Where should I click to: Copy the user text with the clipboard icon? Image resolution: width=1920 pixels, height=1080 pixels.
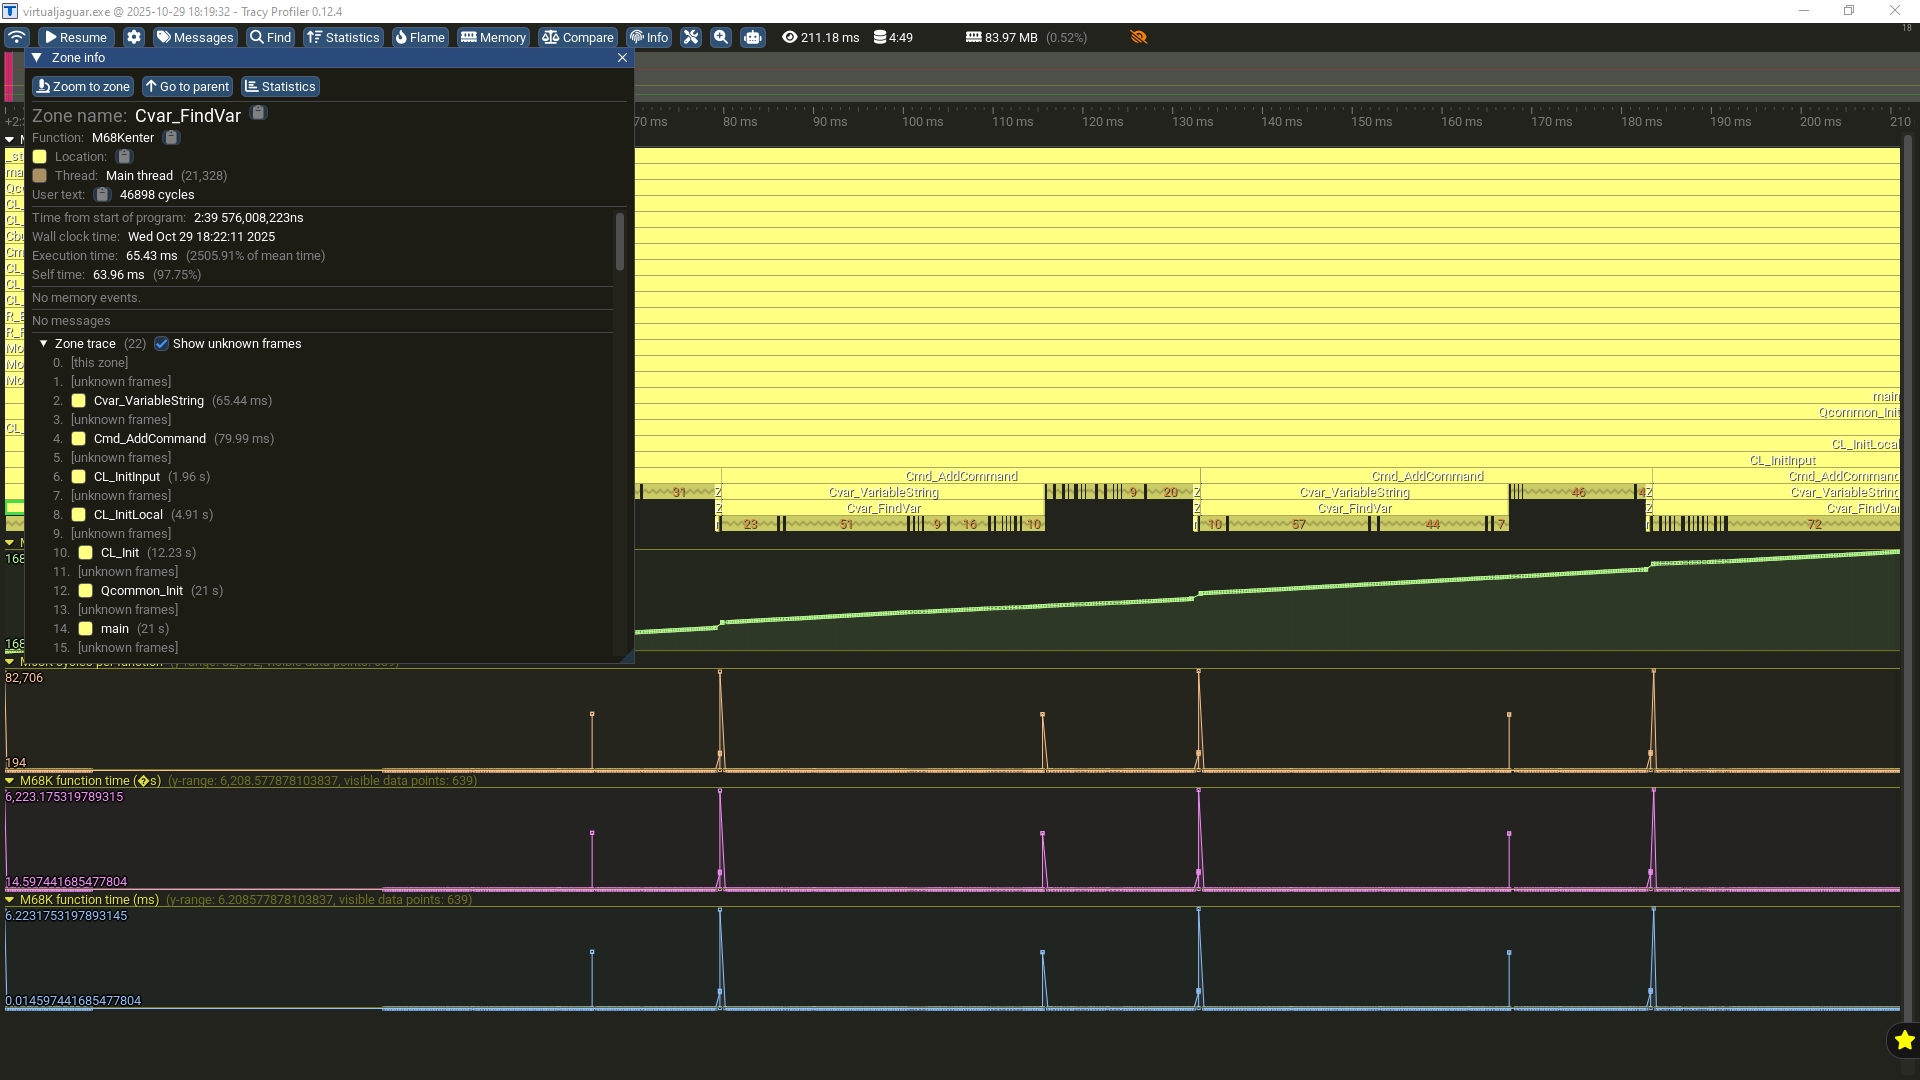(x=102, y=195)
